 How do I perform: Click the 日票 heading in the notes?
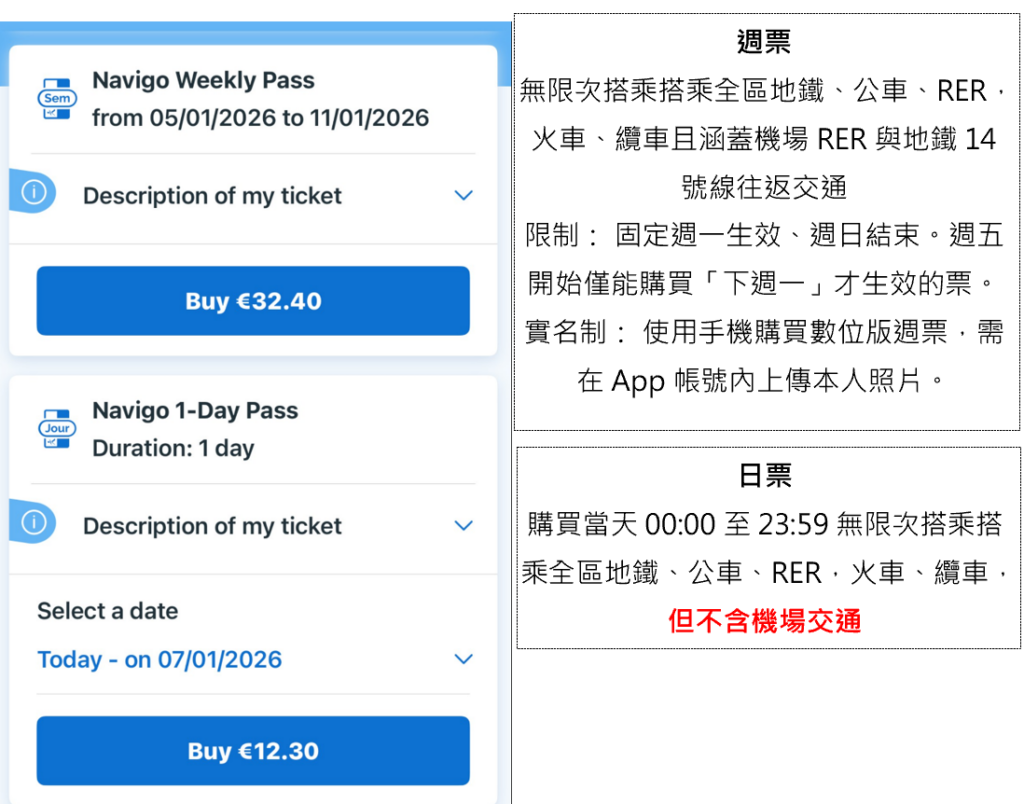765,476
